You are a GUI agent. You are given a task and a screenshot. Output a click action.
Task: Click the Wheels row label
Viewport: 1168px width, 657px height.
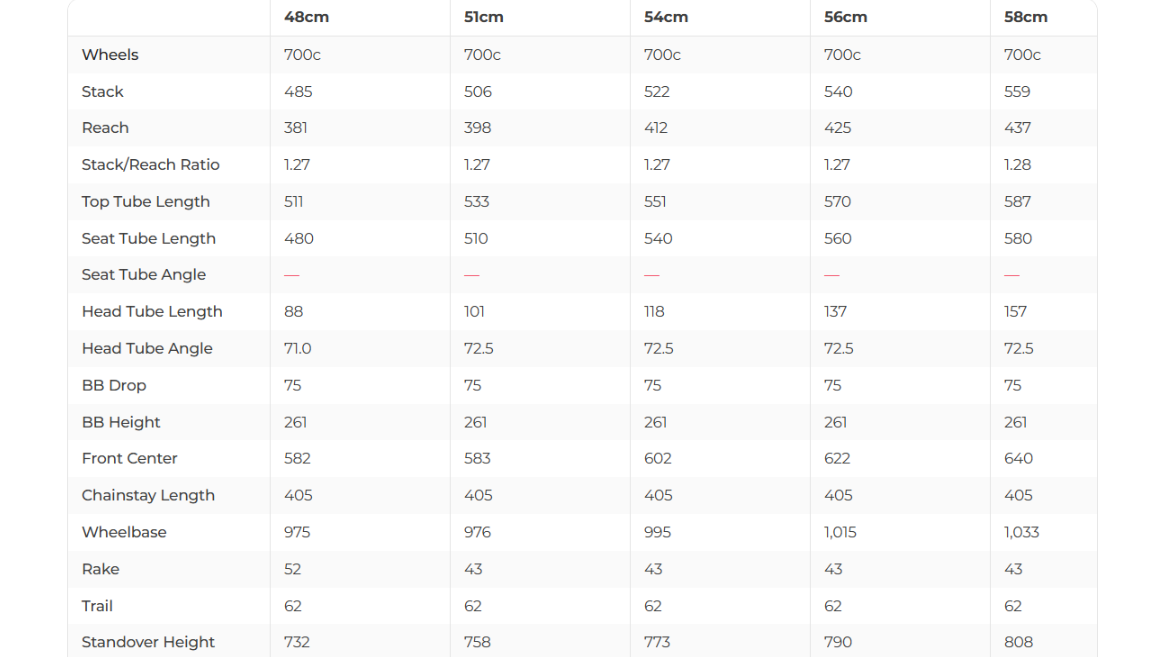[x=110, y=55]
